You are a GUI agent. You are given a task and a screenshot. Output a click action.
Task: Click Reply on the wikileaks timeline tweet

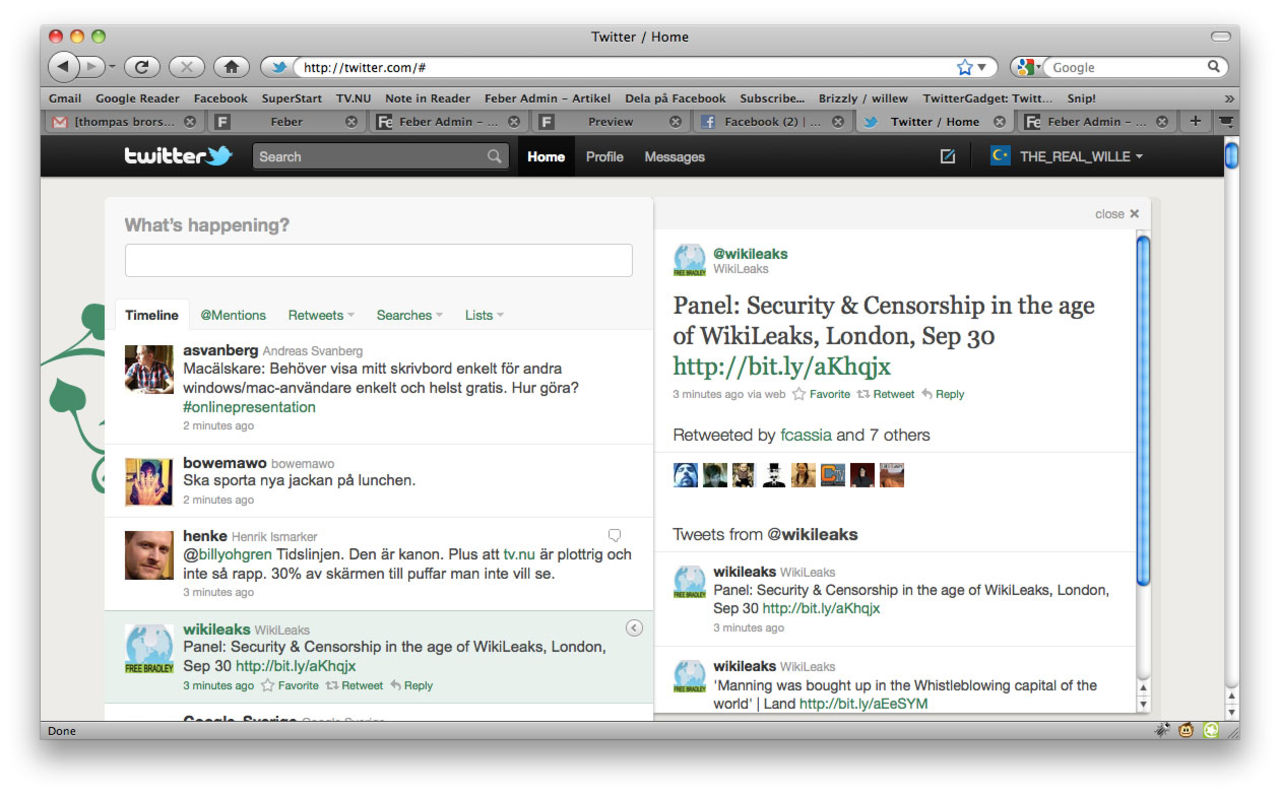point(411,685)
